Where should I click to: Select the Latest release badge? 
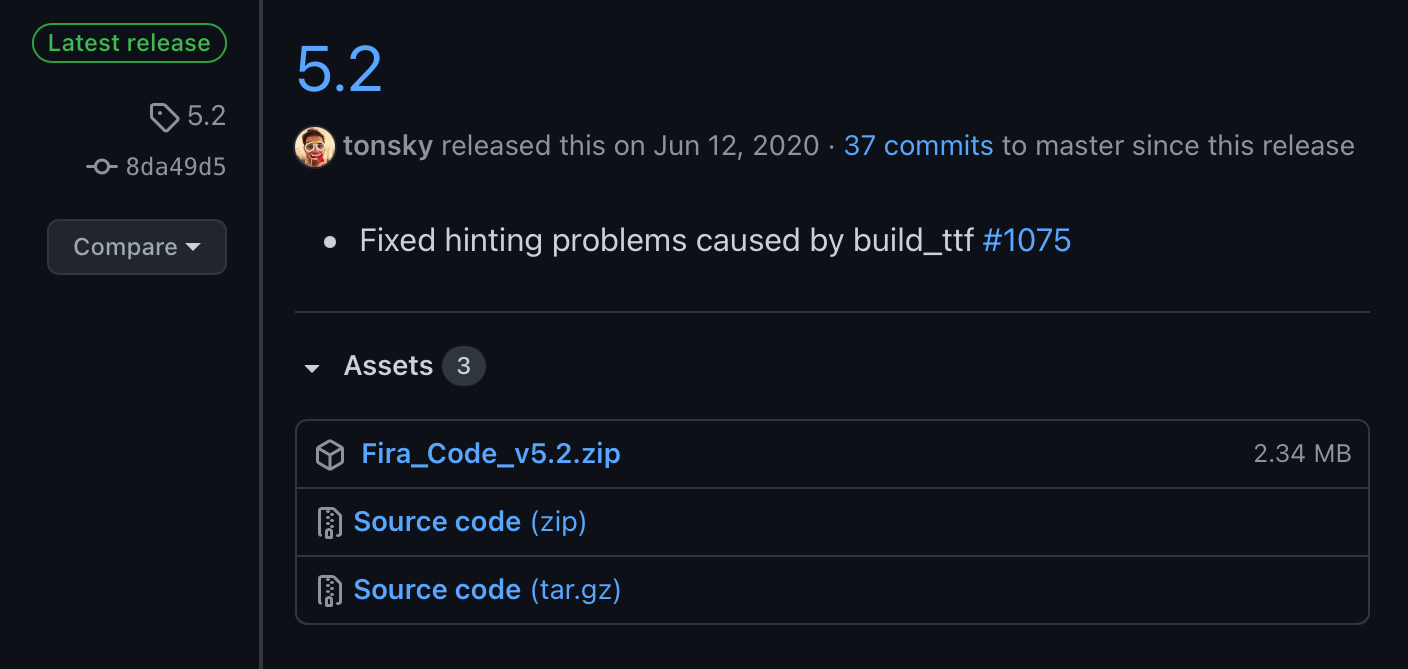pyautogui.click(x=129, y=43)
